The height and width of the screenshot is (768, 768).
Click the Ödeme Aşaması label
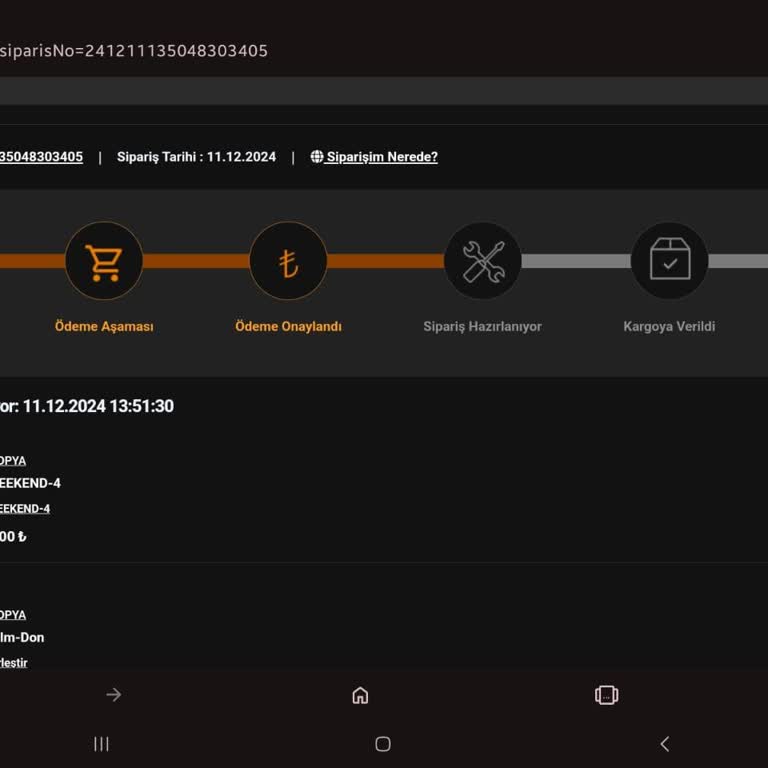(104, 326)
